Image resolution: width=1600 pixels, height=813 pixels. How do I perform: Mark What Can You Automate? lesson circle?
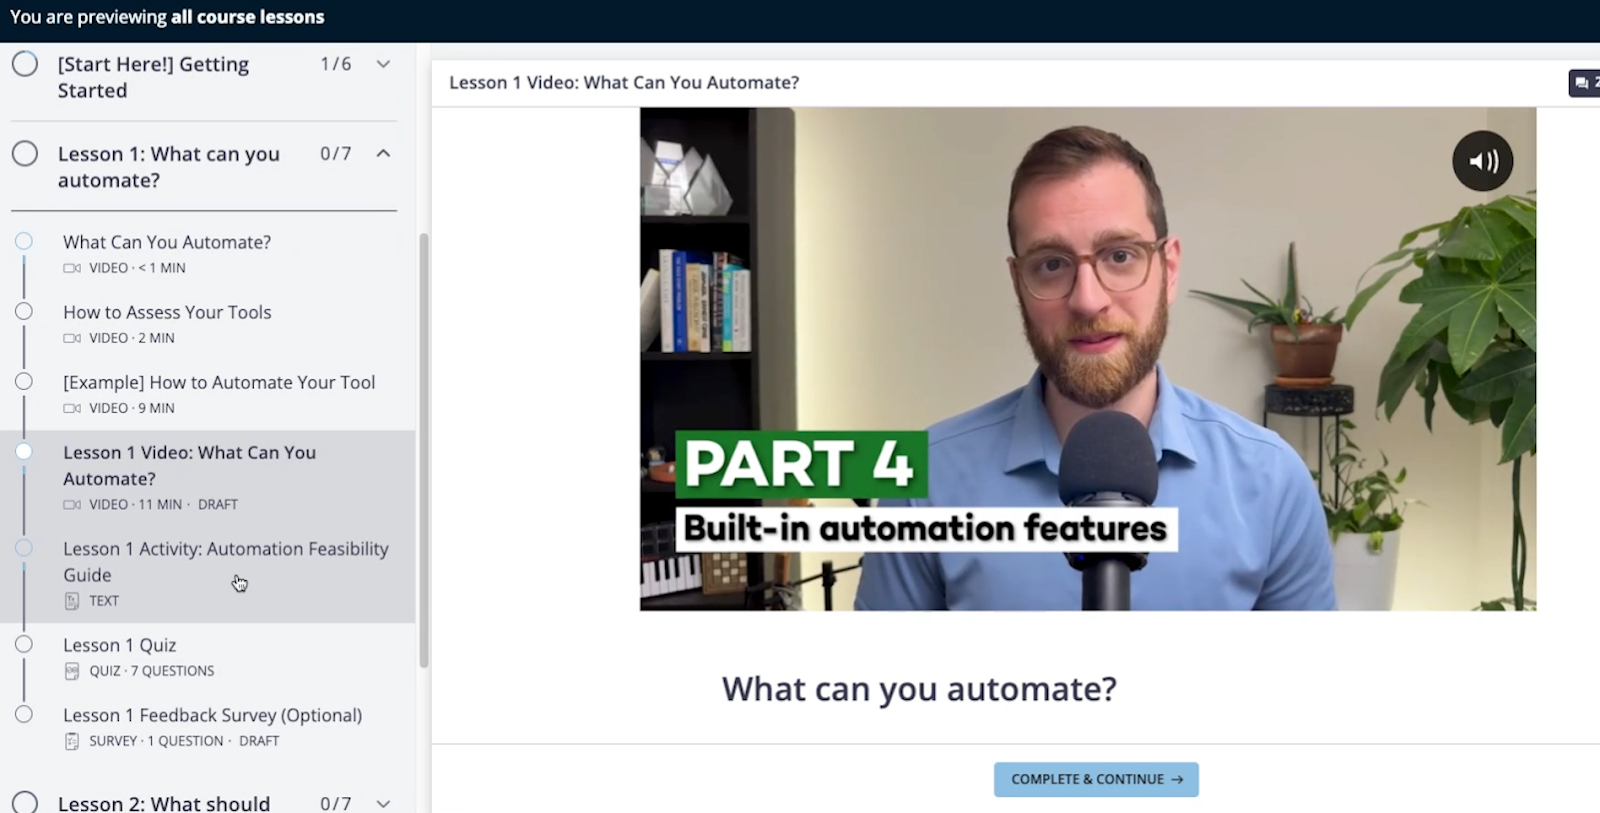[x=24, y=241]
